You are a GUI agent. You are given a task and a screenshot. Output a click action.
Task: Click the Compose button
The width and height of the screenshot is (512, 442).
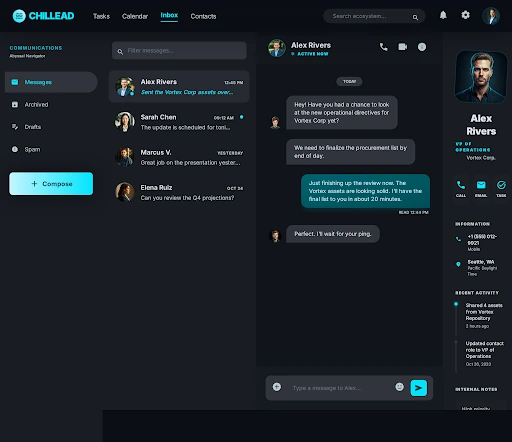coord(51,183)
